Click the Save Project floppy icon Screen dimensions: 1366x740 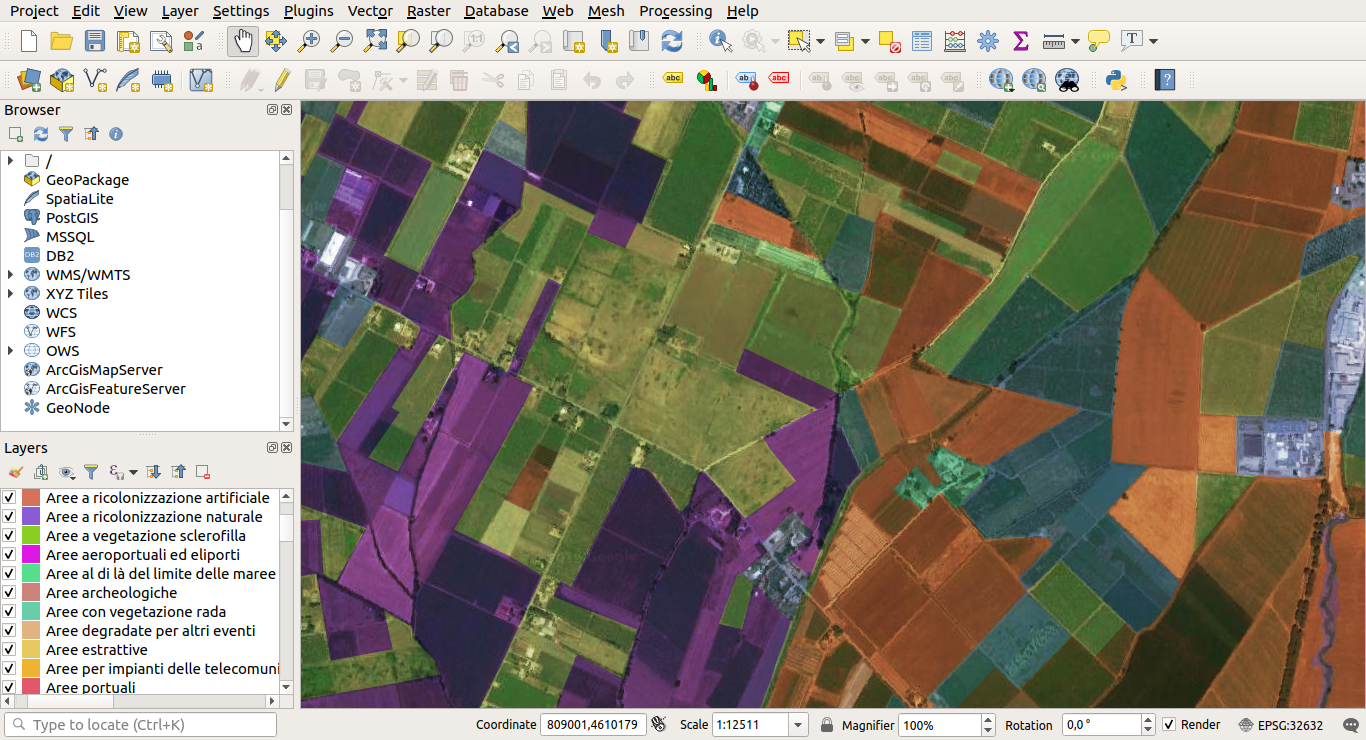pyautogui.click(x=94, y=41)
